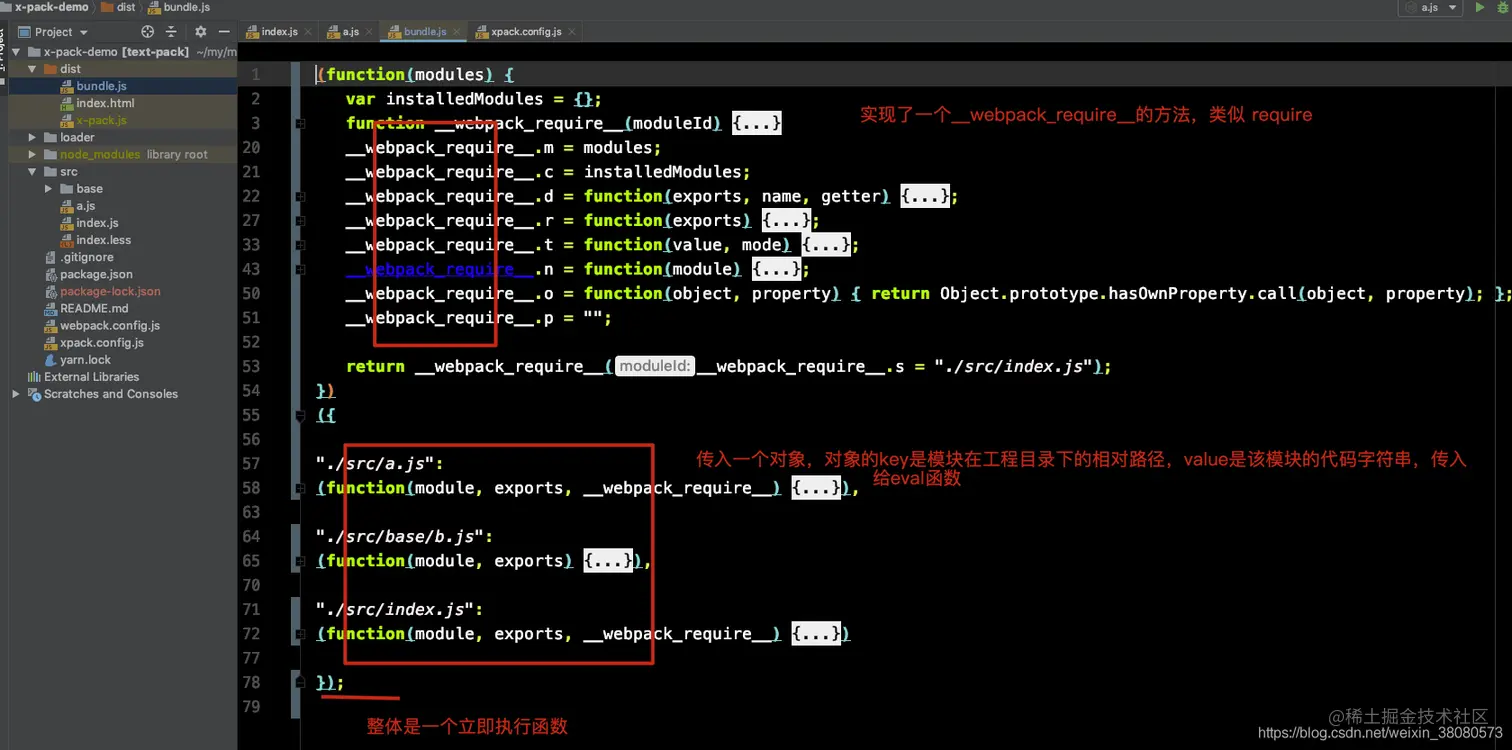The image size is (1512, 750).
Task: Expand the base folder arrow
Action: [x=48, y=189]
